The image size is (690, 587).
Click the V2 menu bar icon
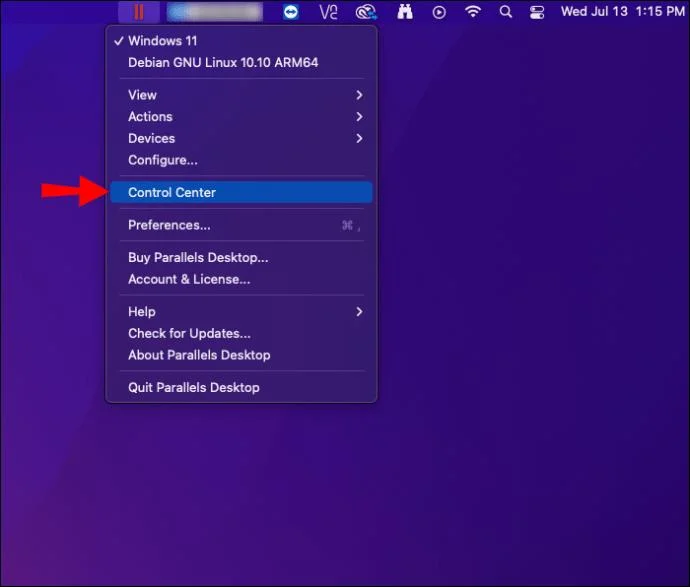(328, 12)
